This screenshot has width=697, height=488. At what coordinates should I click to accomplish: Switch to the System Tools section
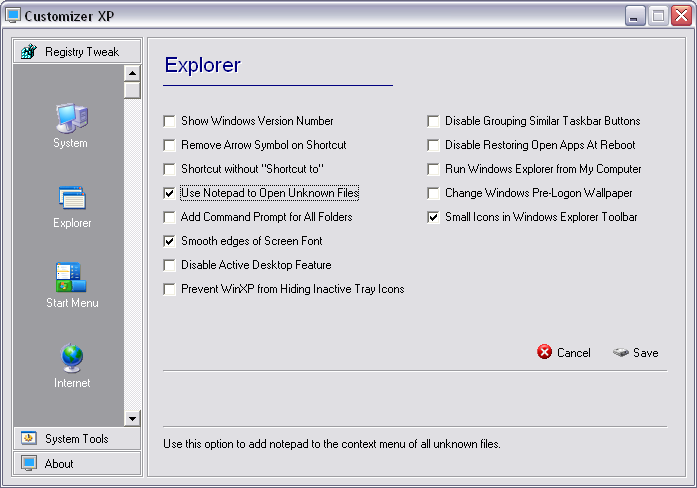click(77, 438)
